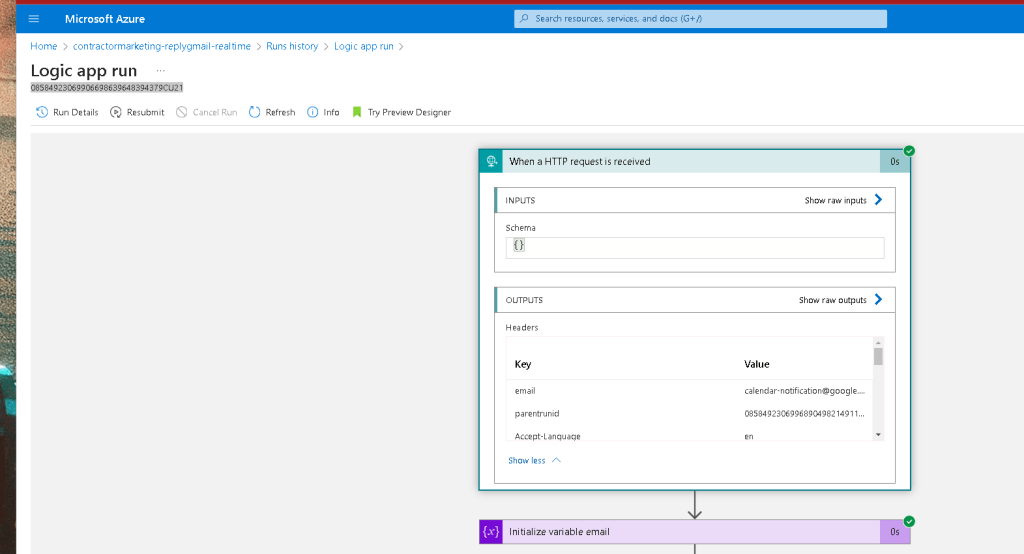Click the headers table scroll up arrow
Screen dimensions: 1024x554
(x=878, y=342)
